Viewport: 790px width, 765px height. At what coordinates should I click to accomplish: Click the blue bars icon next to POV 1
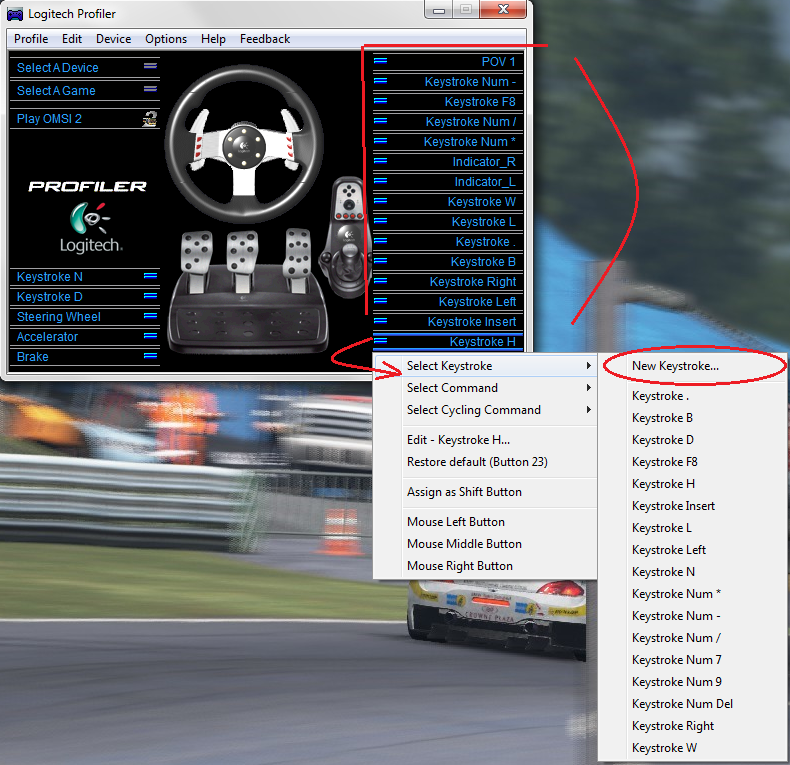point(380,61)
